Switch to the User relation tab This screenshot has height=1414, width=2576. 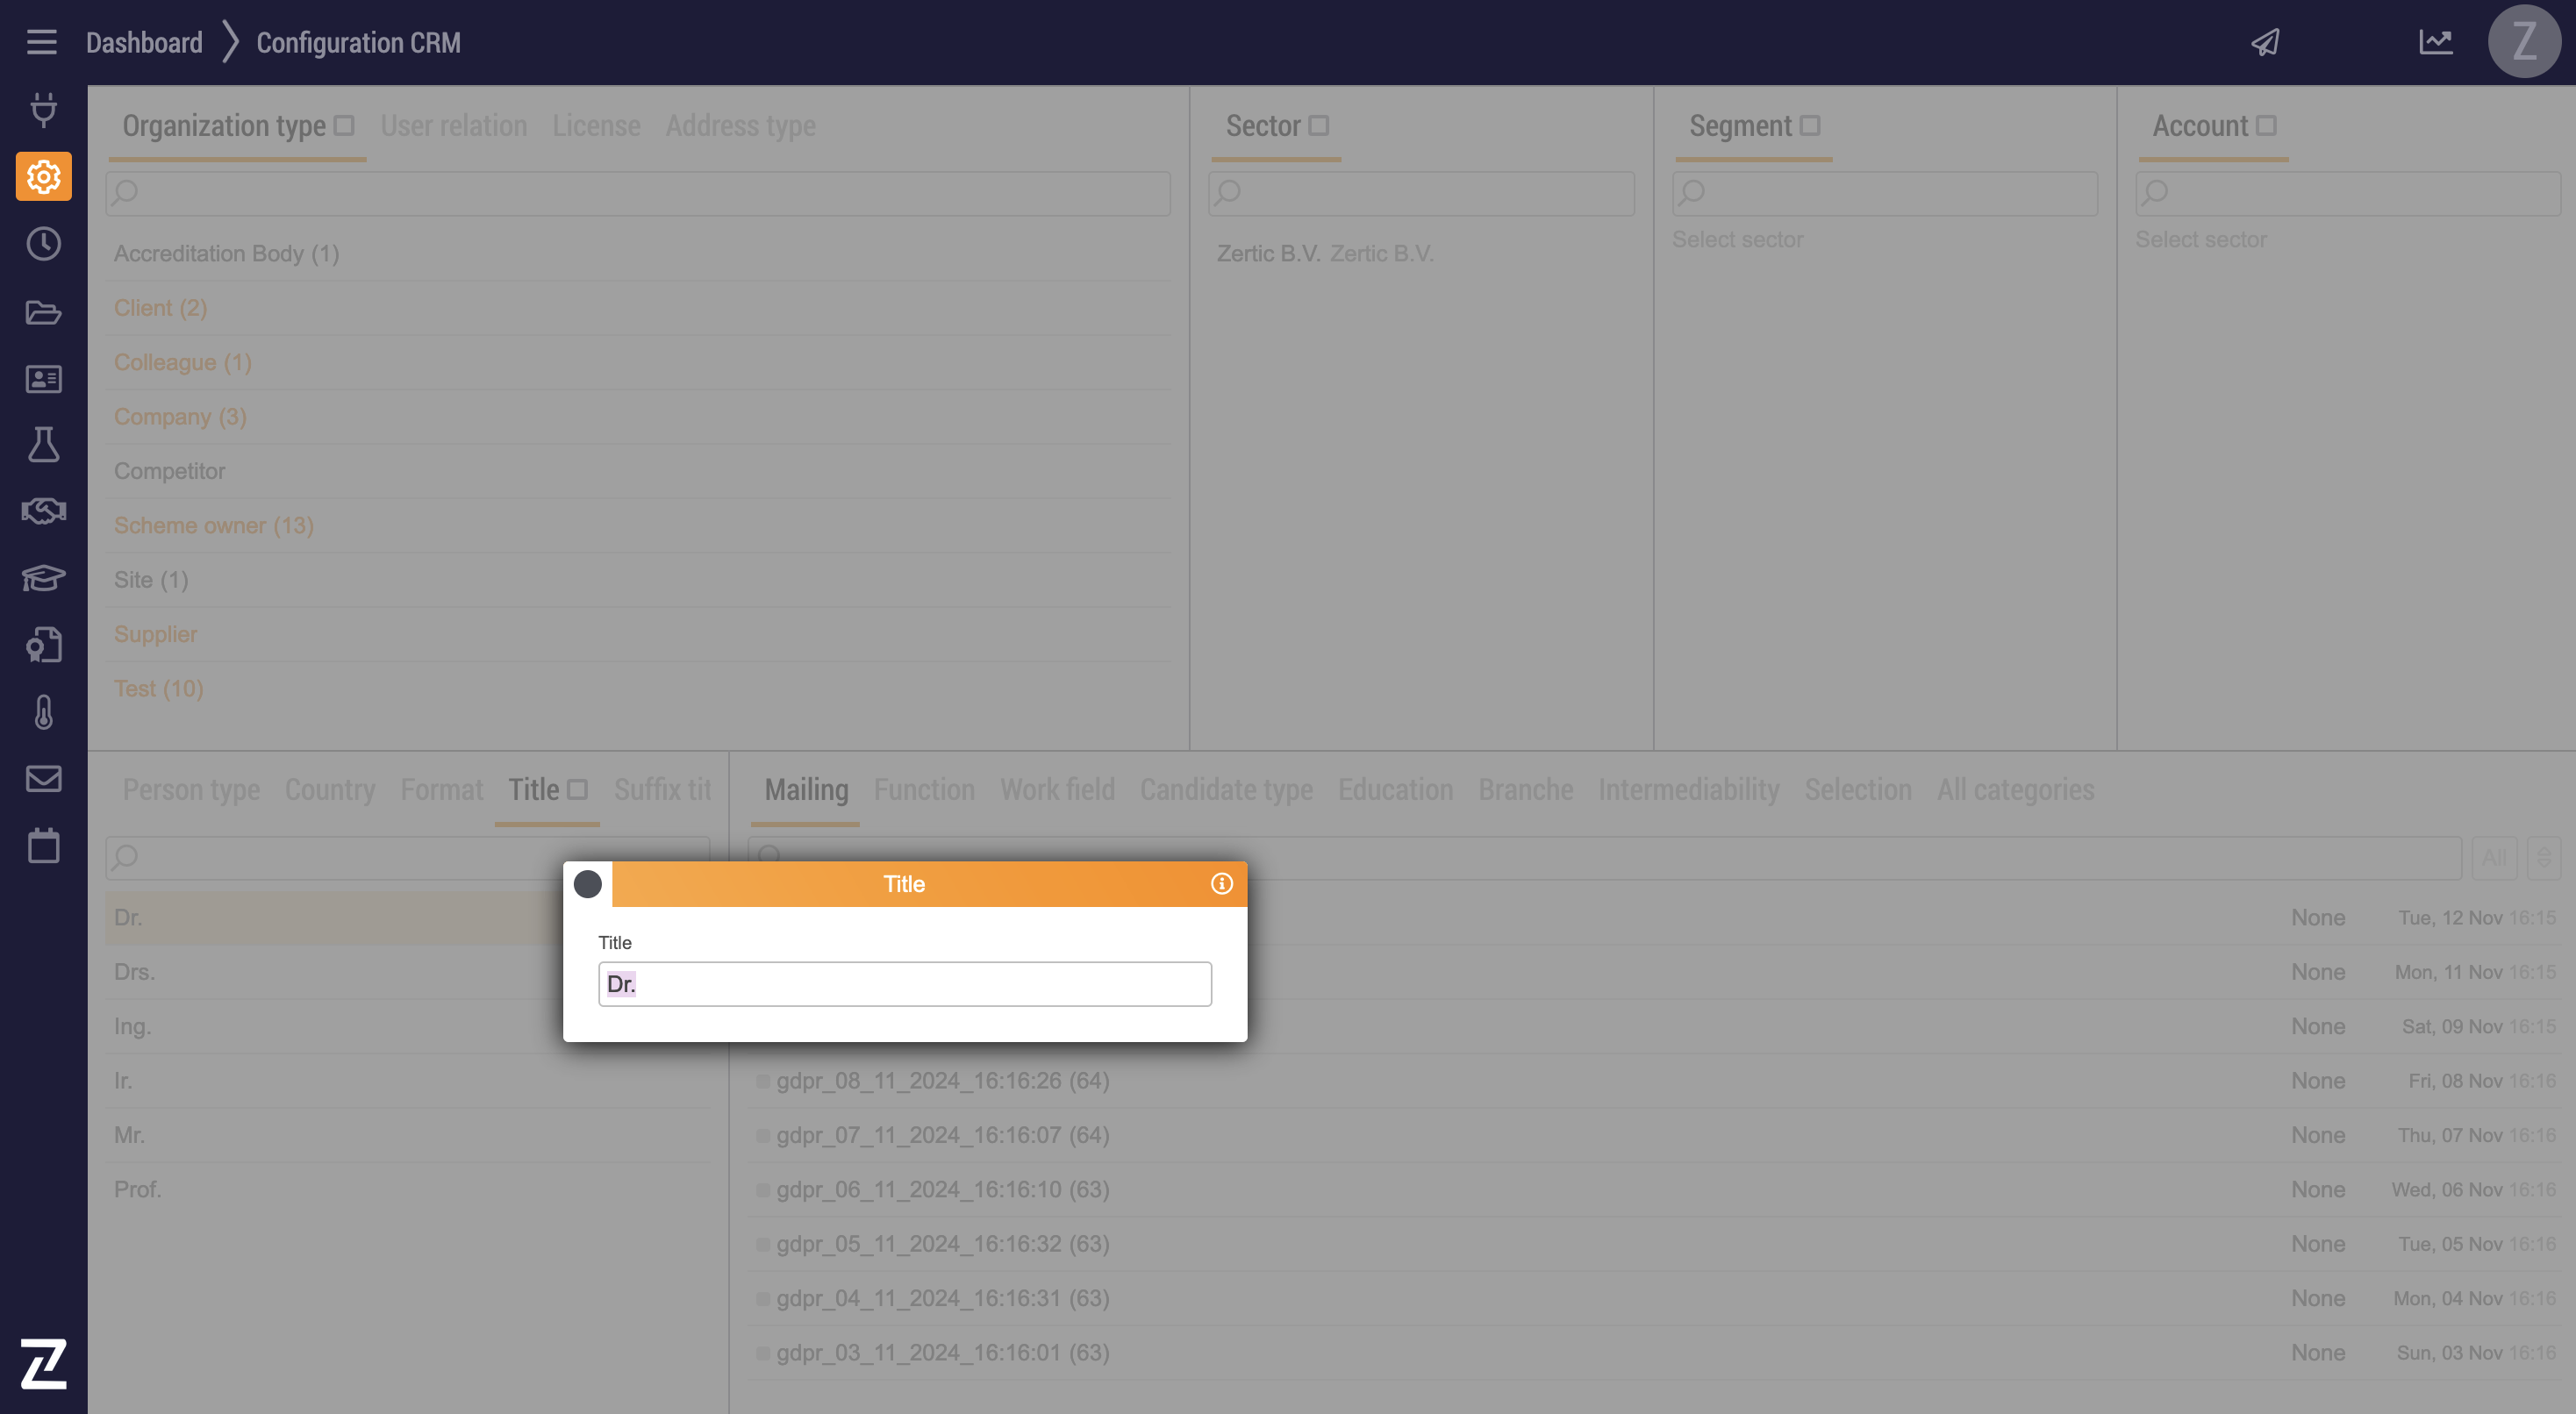point(453,126)
